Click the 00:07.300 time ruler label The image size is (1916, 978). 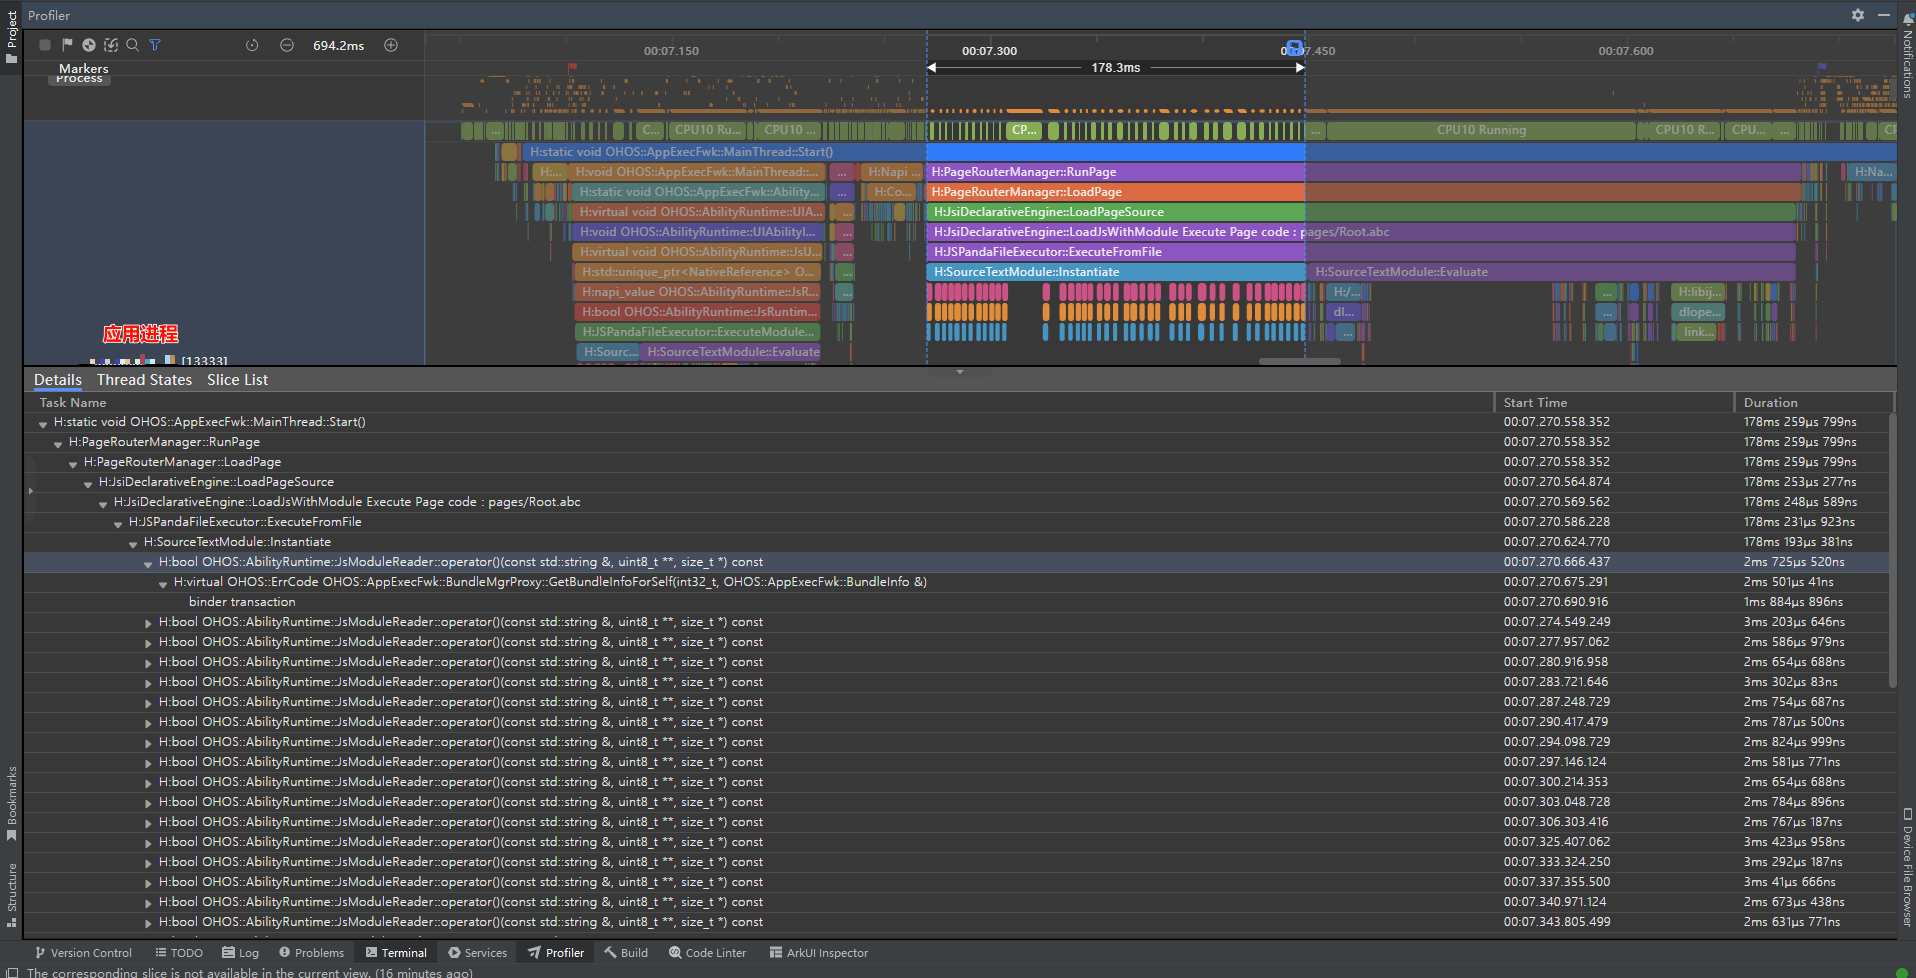click(989, 51)
